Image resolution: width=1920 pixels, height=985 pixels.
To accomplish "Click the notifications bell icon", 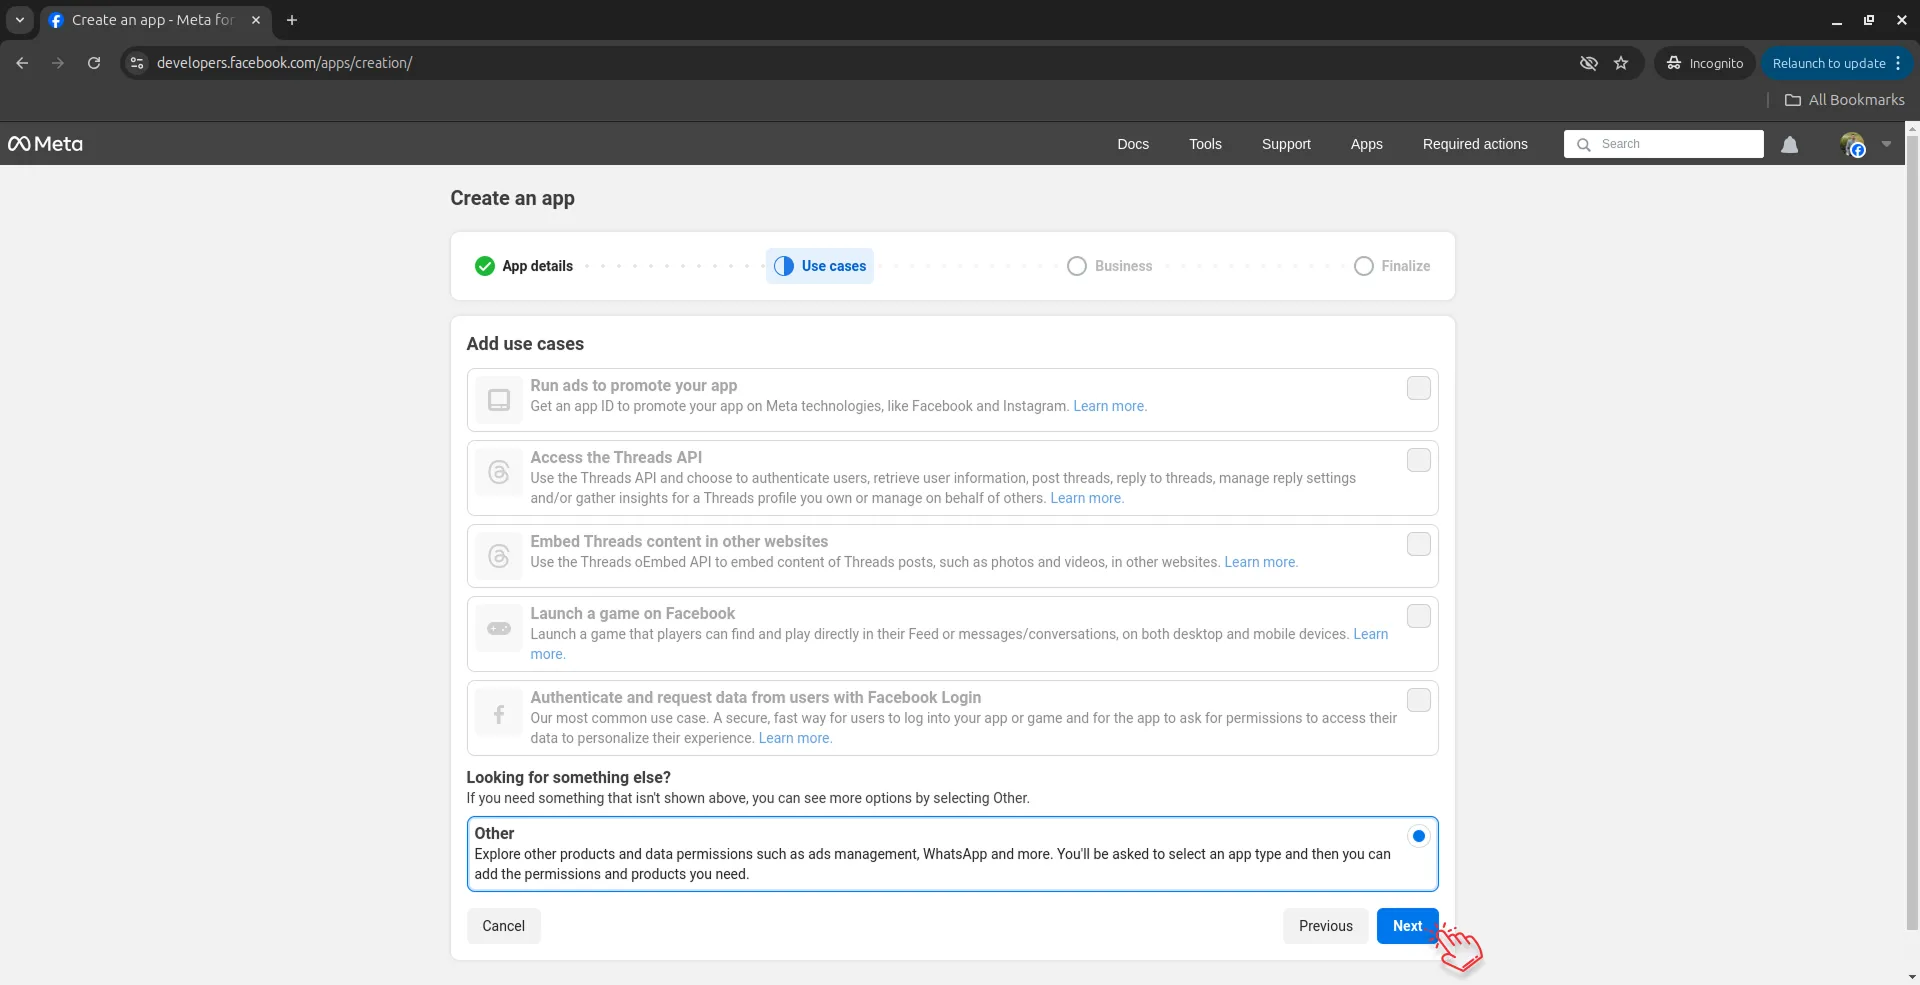I will [1790, 143].
